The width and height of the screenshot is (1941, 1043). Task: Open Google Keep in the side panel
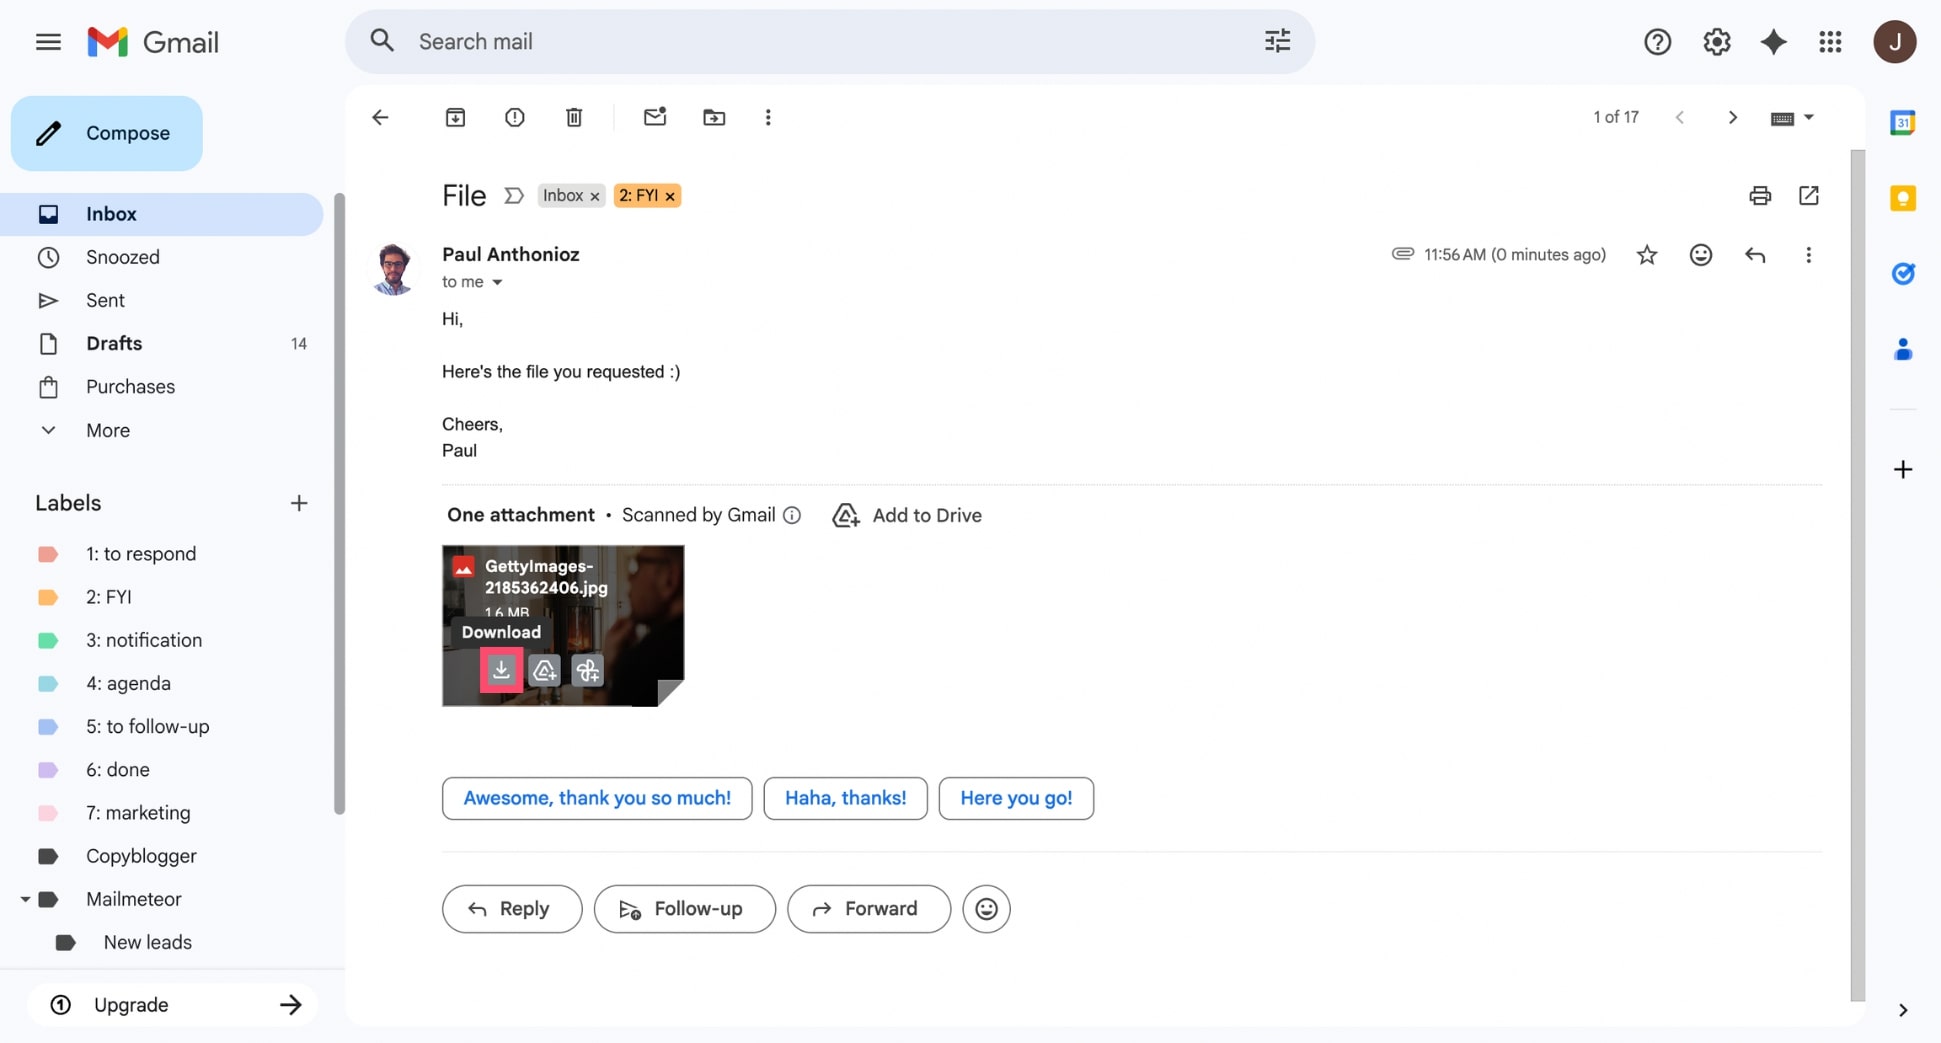(x=1904, y=198)
